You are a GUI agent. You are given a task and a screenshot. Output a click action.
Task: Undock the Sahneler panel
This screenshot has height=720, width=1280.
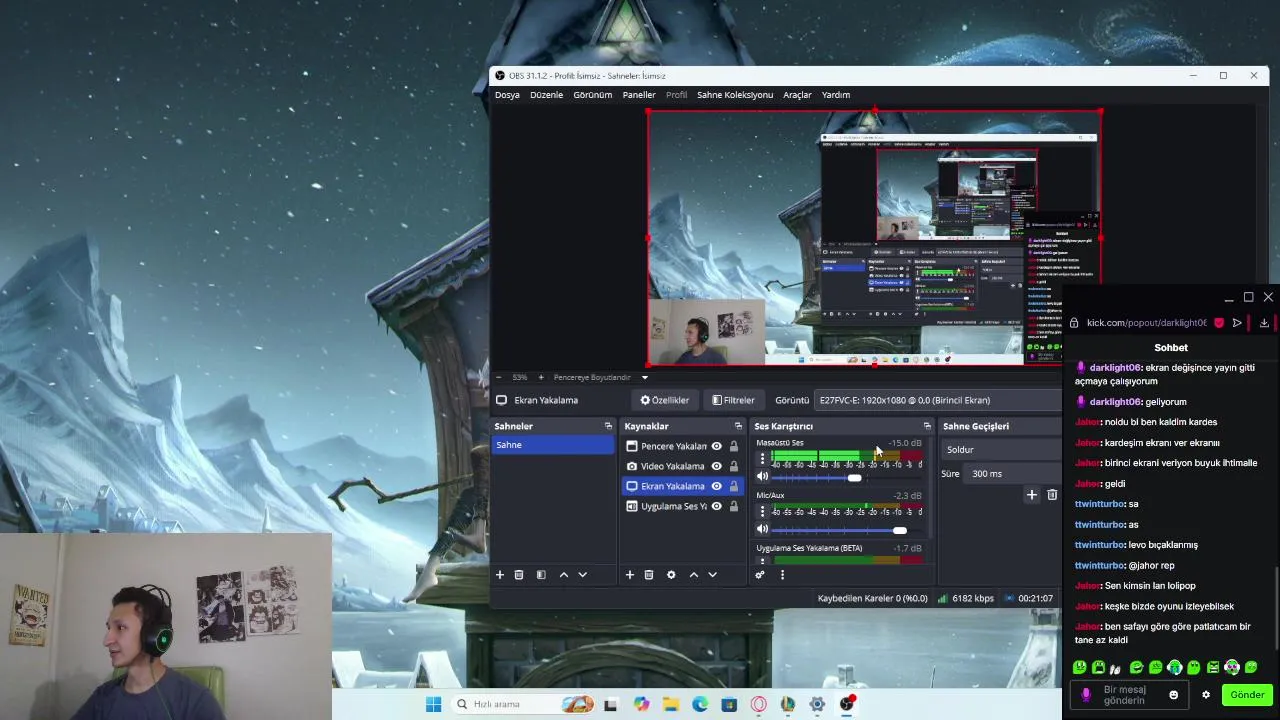tap(608, 426)
